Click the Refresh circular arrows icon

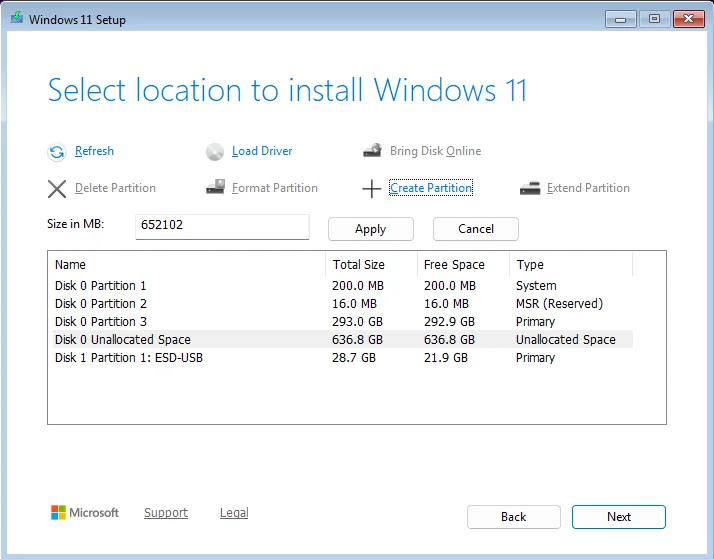pyautogui.click(x=57, y=152)
